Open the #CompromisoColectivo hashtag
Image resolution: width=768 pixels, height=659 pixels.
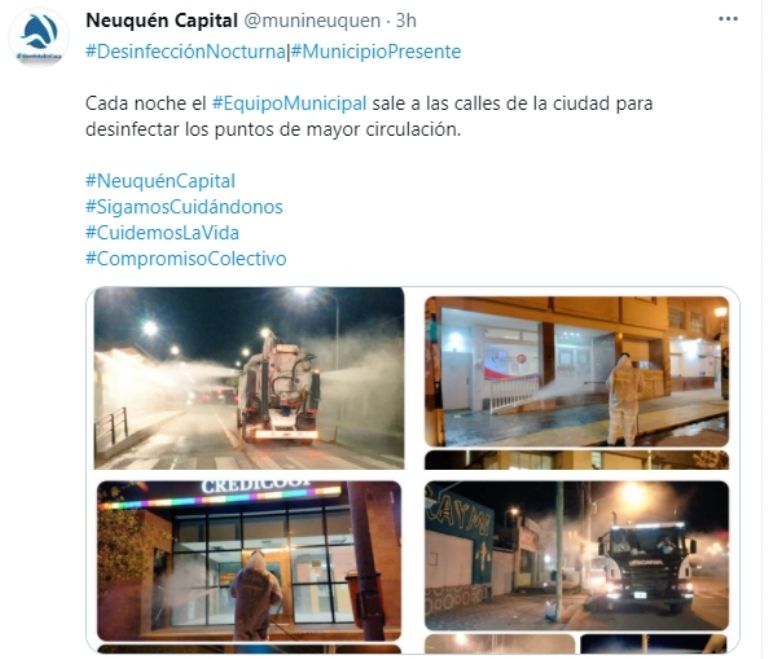(186, 259)
